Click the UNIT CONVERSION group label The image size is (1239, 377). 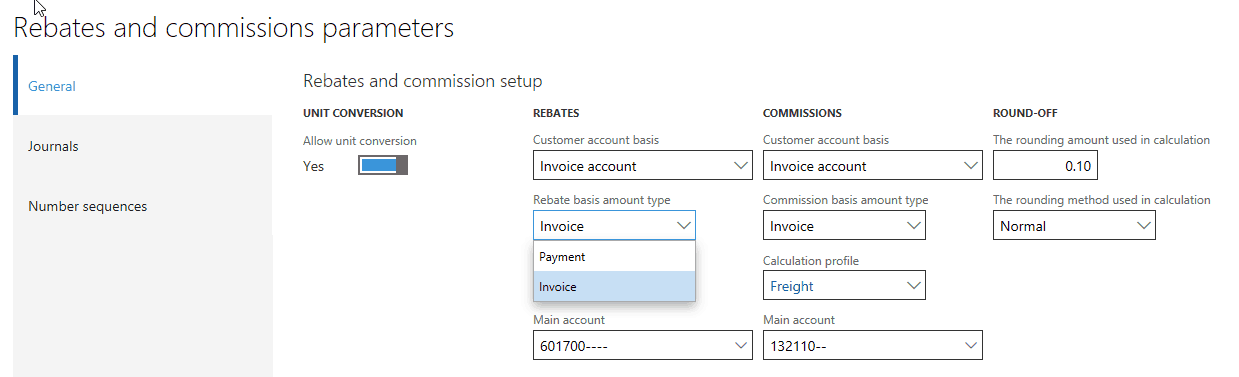click(353, 113)
